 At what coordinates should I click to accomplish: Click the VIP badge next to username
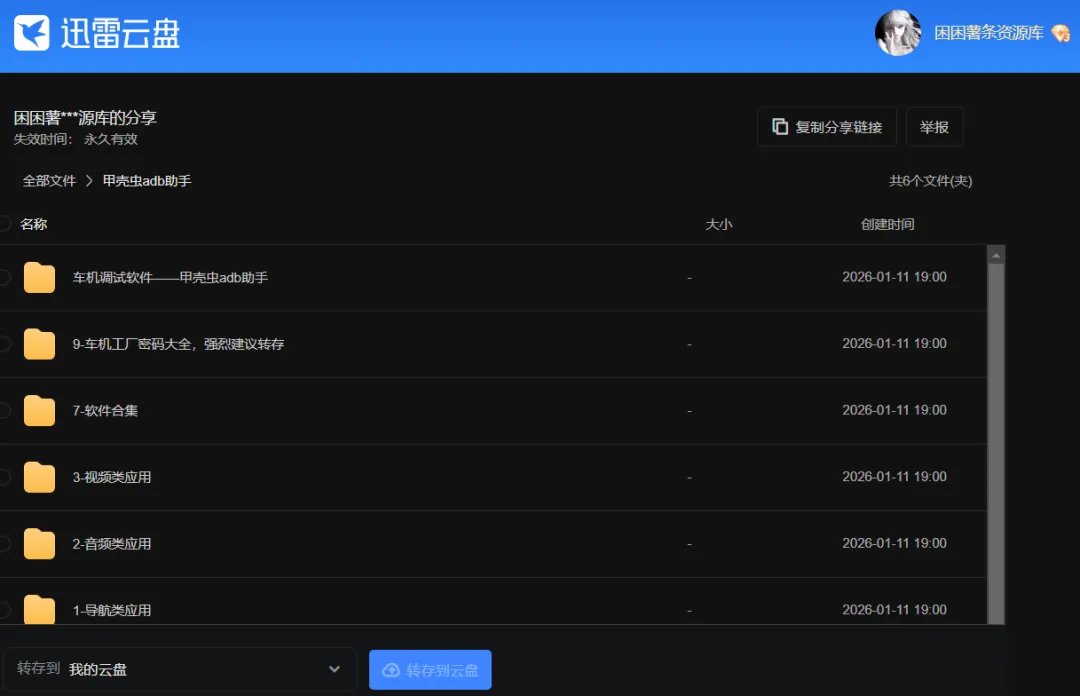tap(1061, 33)
